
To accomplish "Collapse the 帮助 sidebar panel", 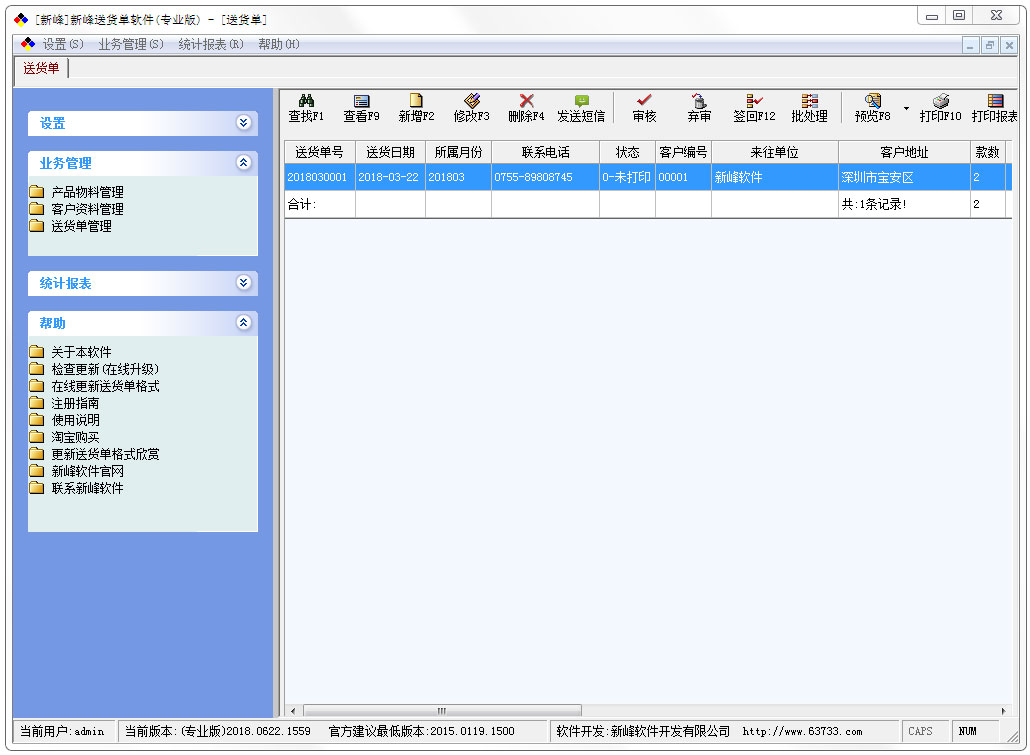I will click(244, 323).
